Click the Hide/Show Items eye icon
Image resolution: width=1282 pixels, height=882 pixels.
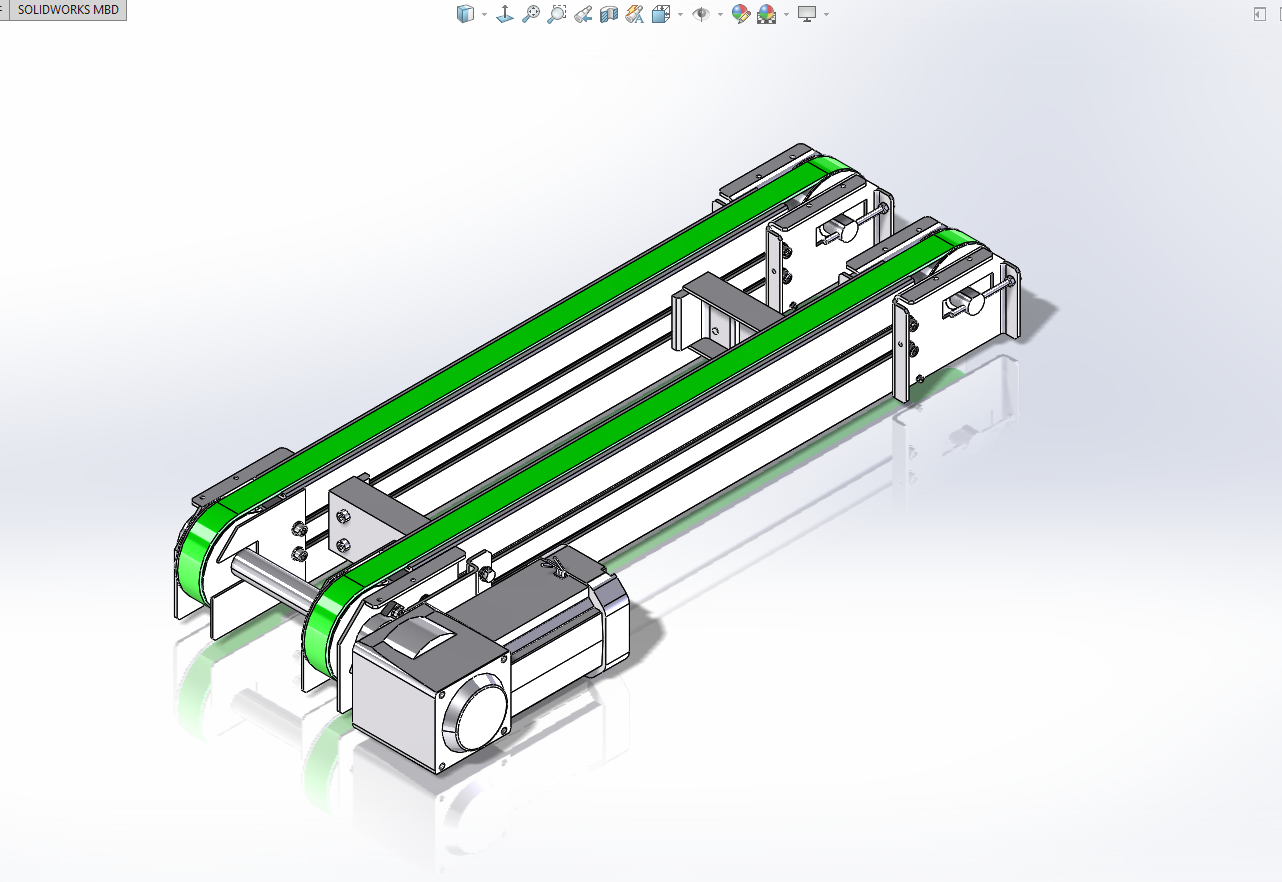pos(701,14)
